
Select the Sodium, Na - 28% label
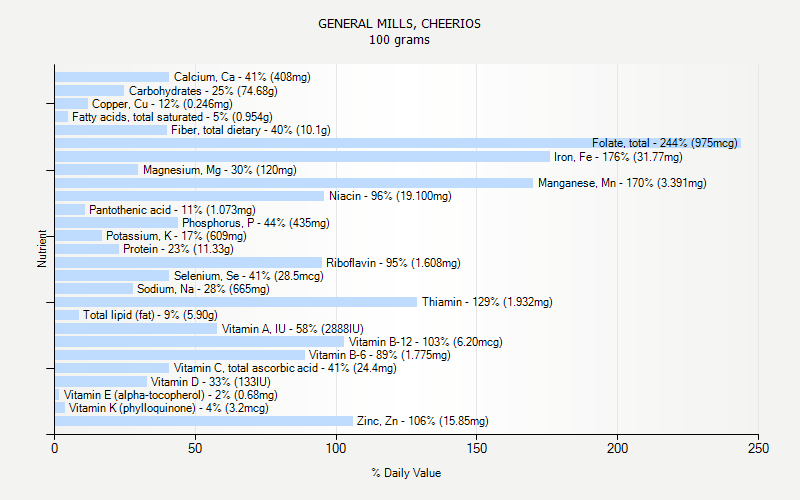click(203, 289)
